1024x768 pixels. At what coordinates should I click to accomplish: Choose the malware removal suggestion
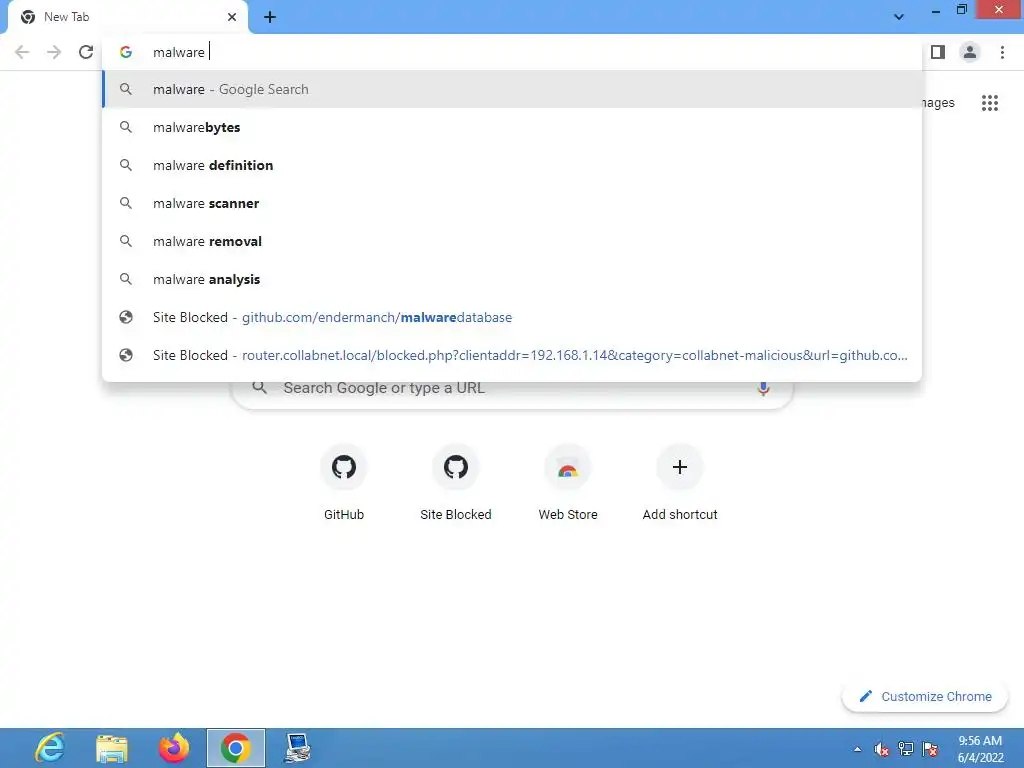512,241
